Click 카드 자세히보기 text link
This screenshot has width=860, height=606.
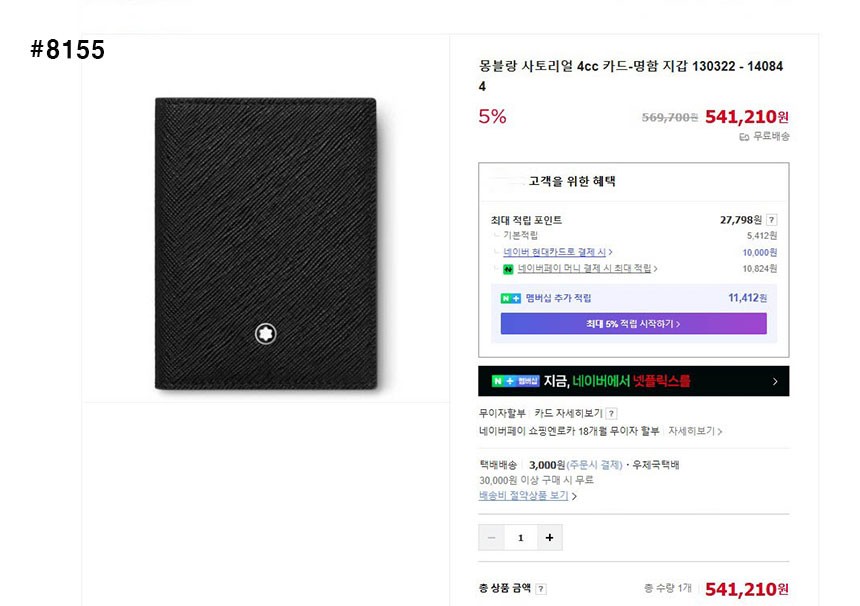point(567,413)
